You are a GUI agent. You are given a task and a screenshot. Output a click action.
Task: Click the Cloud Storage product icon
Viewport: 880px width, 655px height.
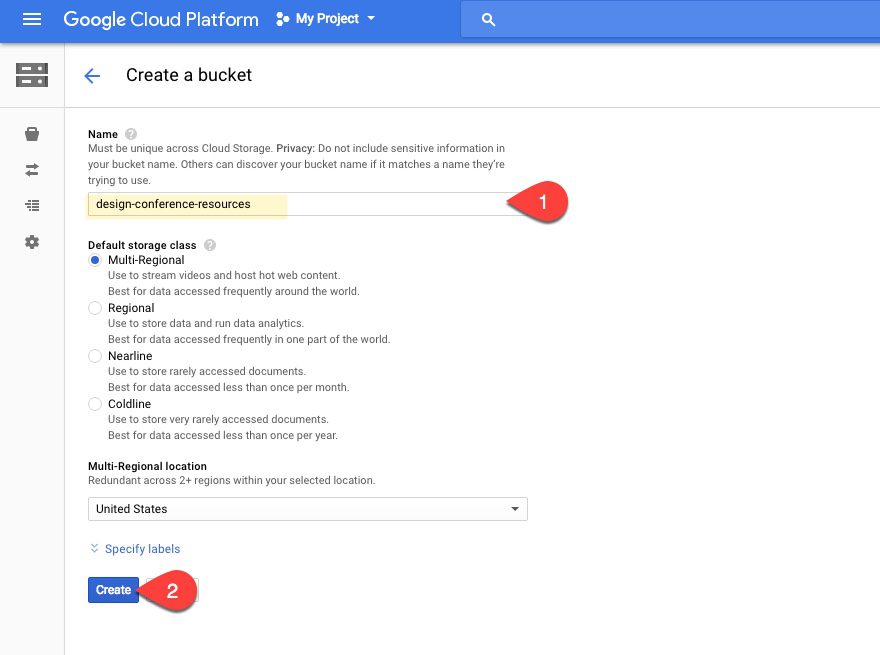tap(32, 75)
